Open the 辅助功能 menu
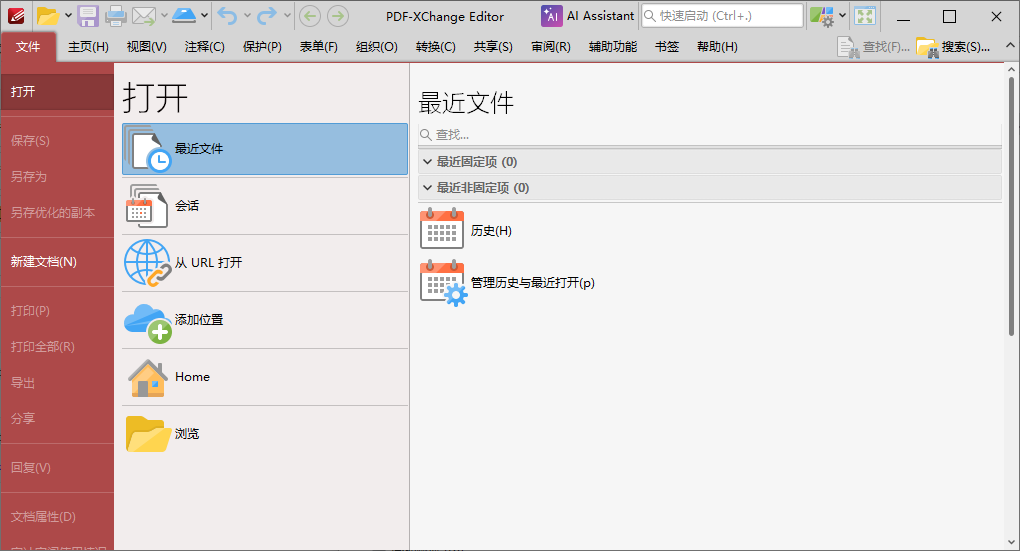The image size is (1020, 551). [613, 47]
